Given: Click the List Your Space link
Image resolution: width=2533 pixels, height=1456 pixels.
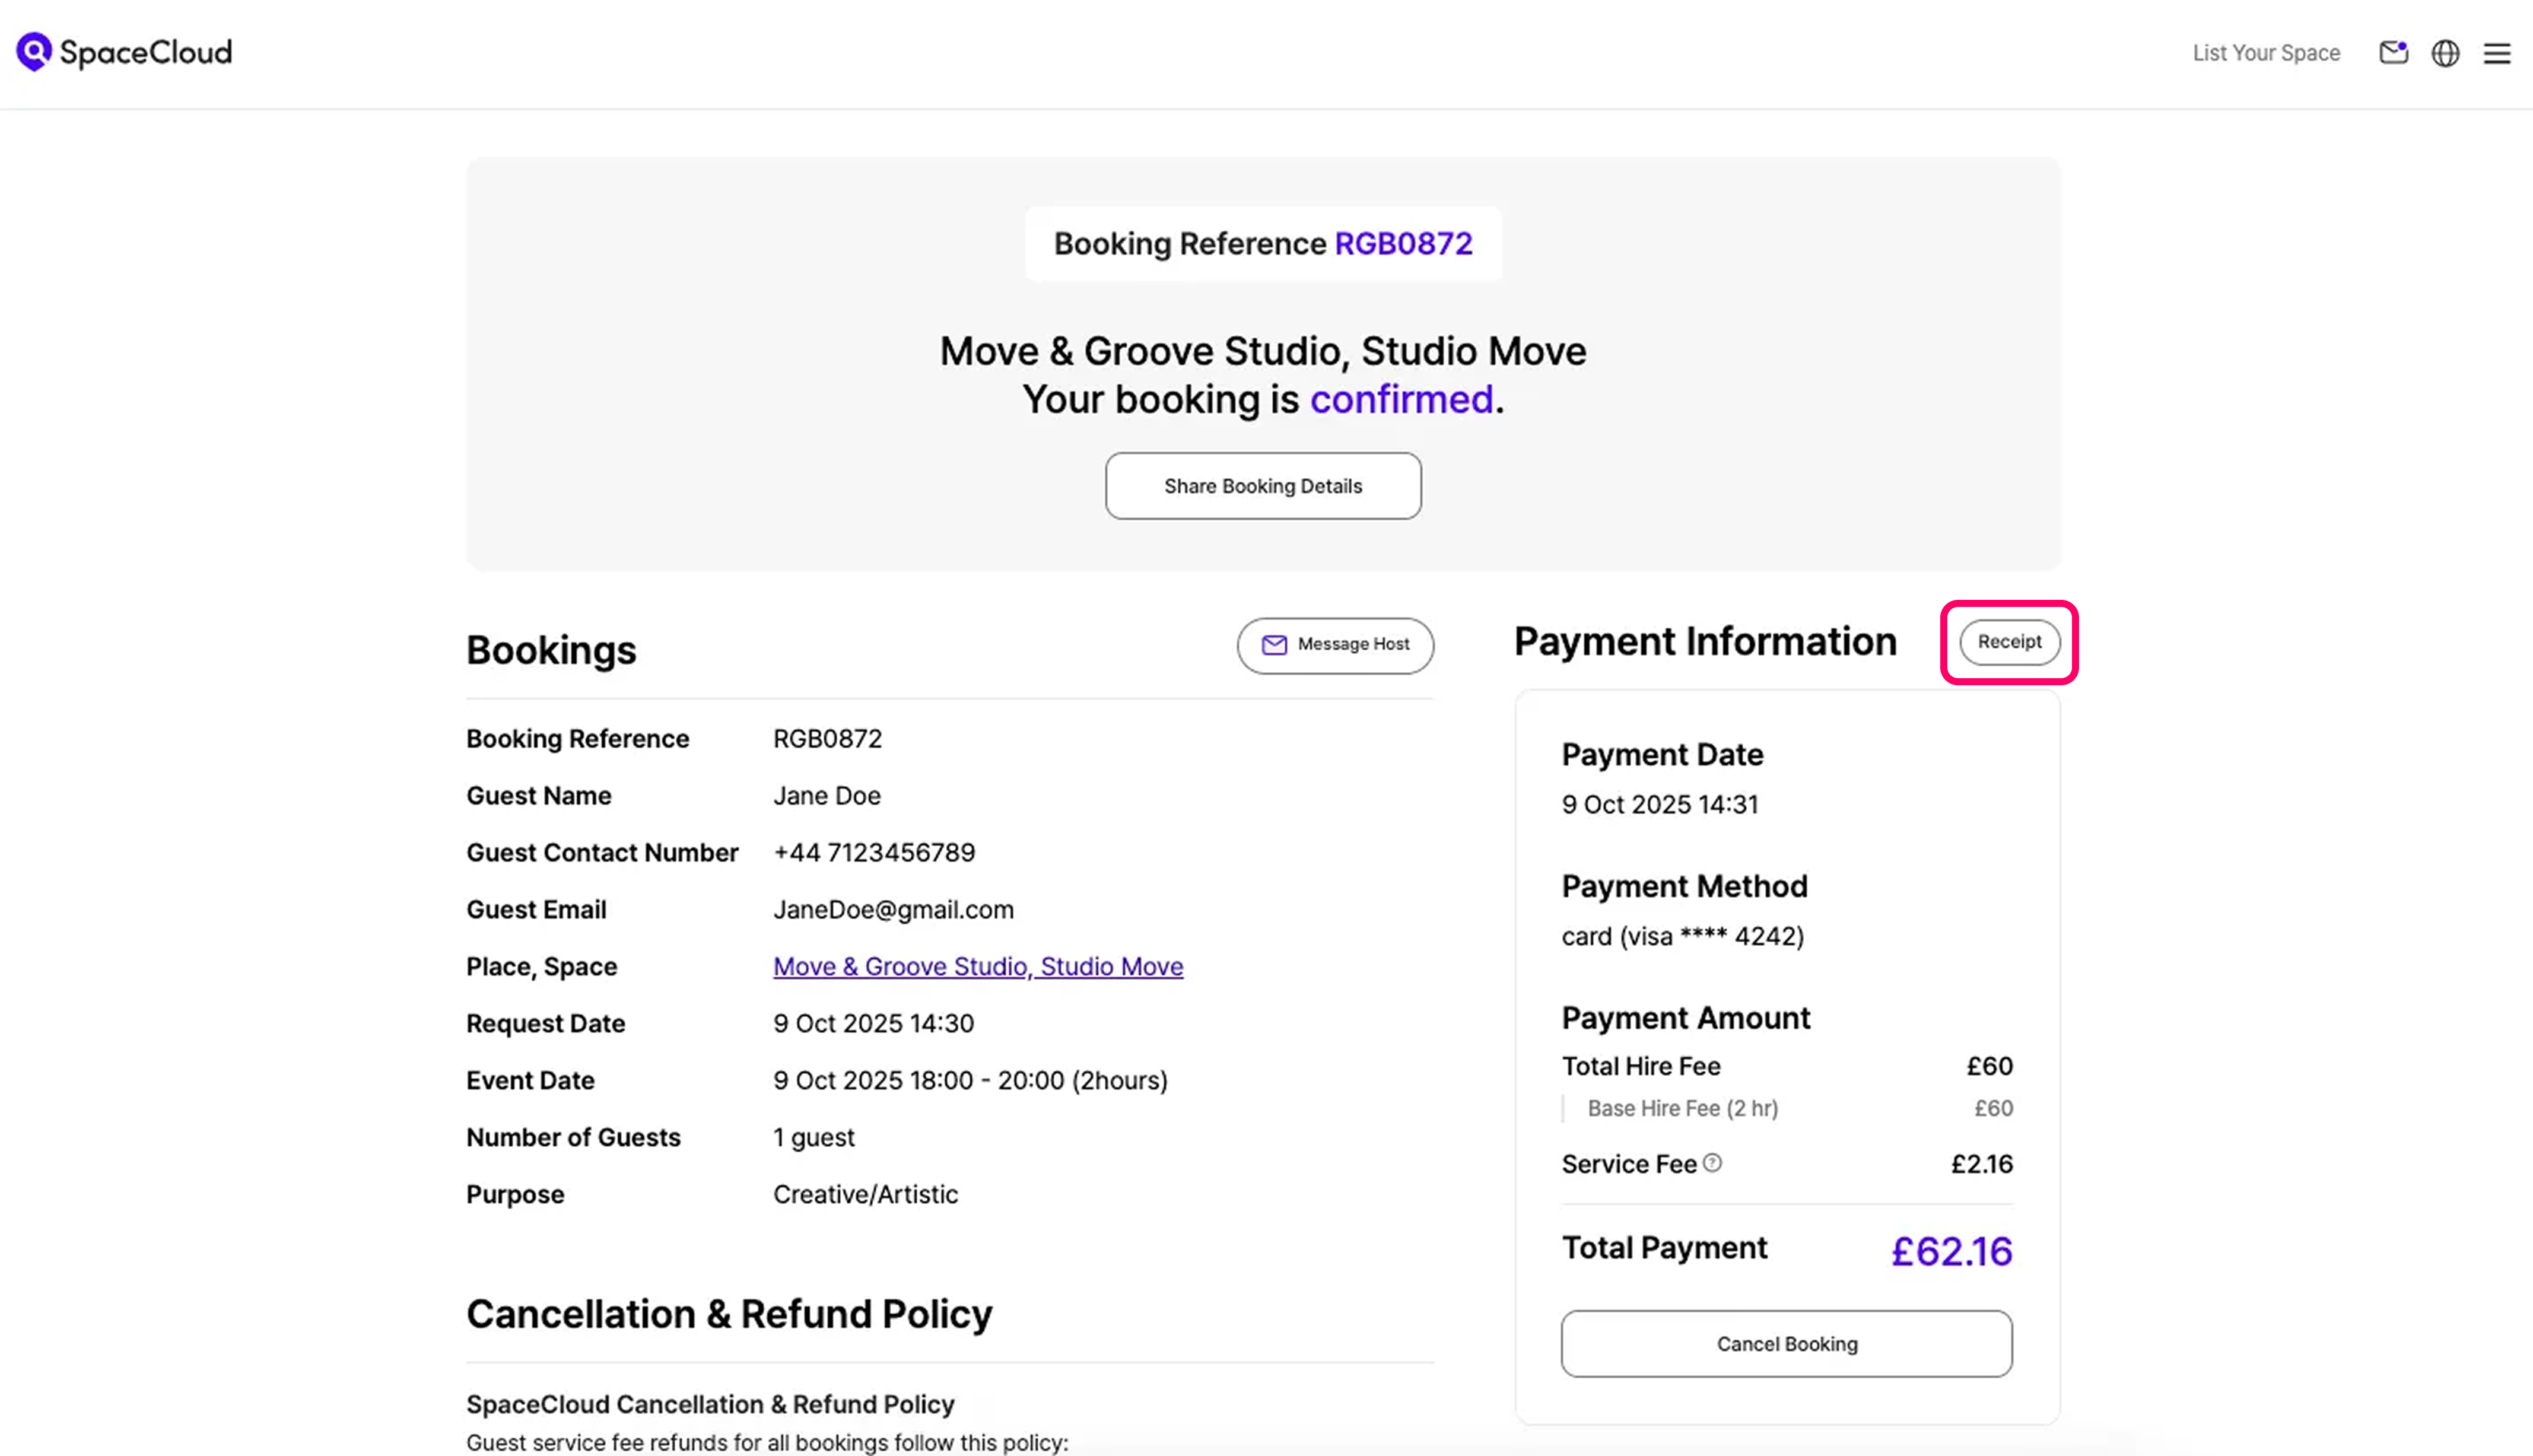Looking at the screenshot, I should pyautogui.click(x=2266, y=53).
